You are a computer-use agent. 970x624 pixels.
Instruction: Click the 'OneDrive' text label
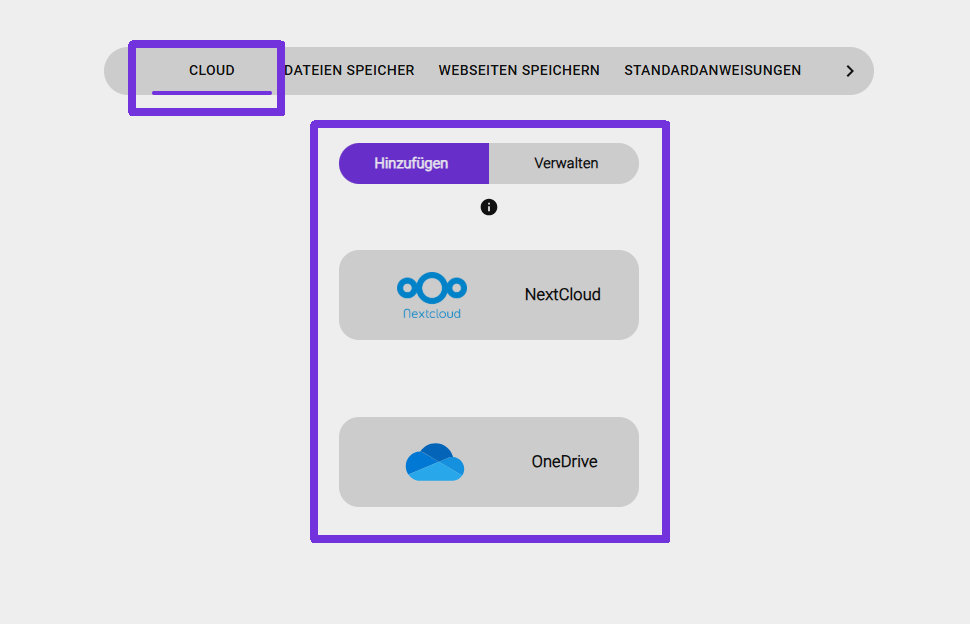(564, 462)
